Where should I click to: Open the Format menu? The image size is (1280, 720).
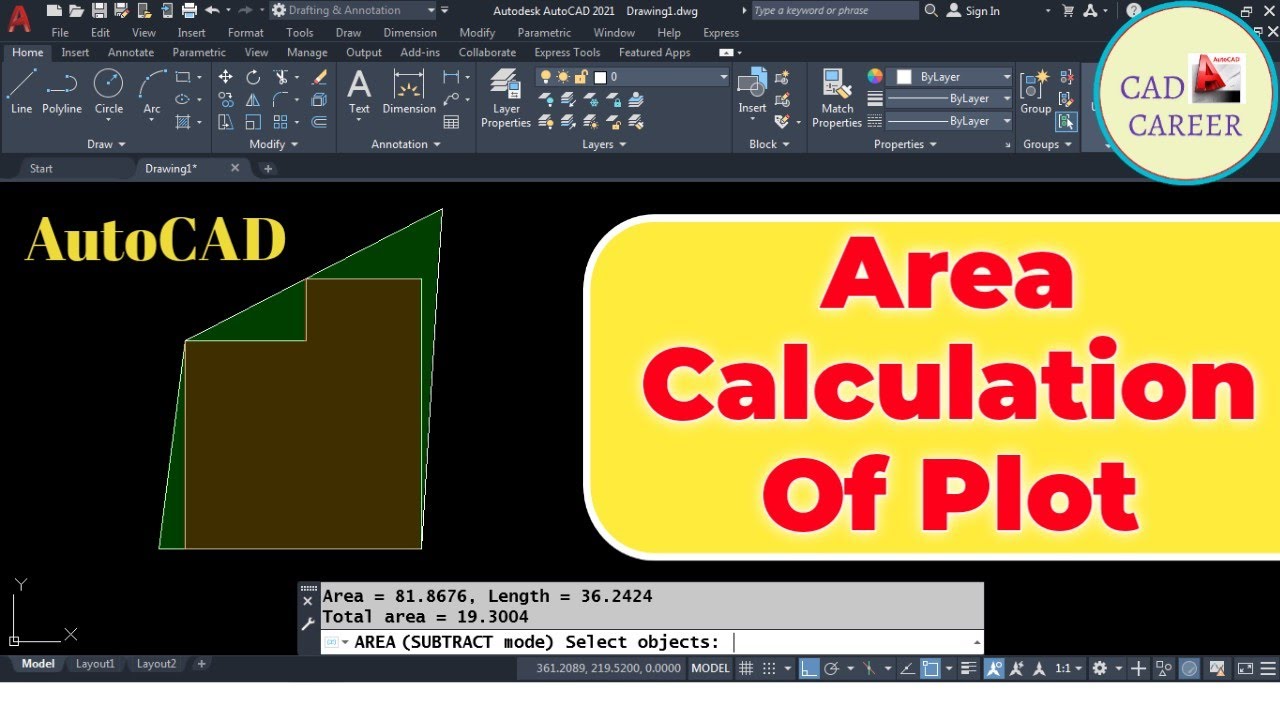pyautogui.click(x=245, y=33)
